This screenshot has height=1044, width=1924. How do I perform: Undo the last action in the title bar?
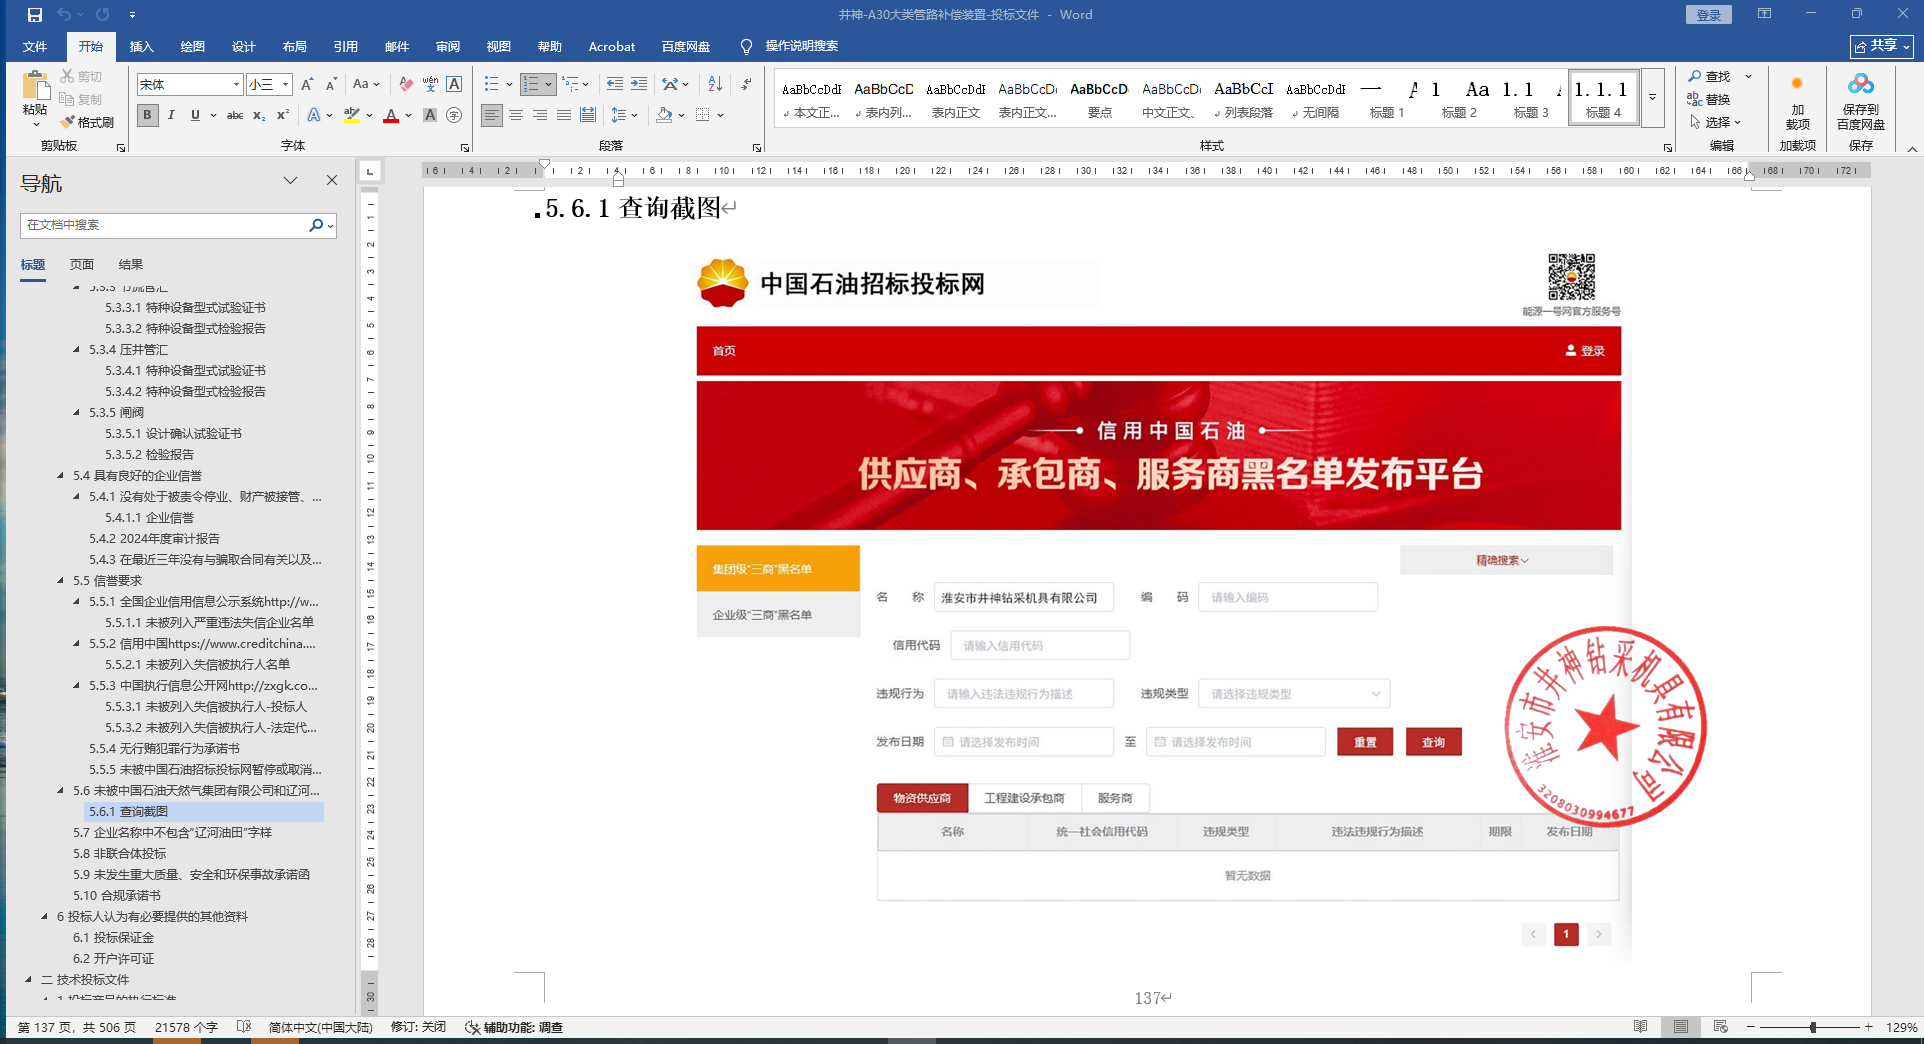[x=64, y=14]
